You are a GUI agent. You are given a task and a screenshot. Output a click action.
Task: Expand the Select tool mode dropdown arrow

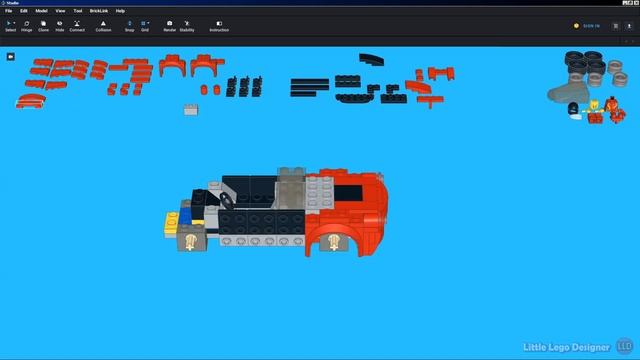coord(14,23)
